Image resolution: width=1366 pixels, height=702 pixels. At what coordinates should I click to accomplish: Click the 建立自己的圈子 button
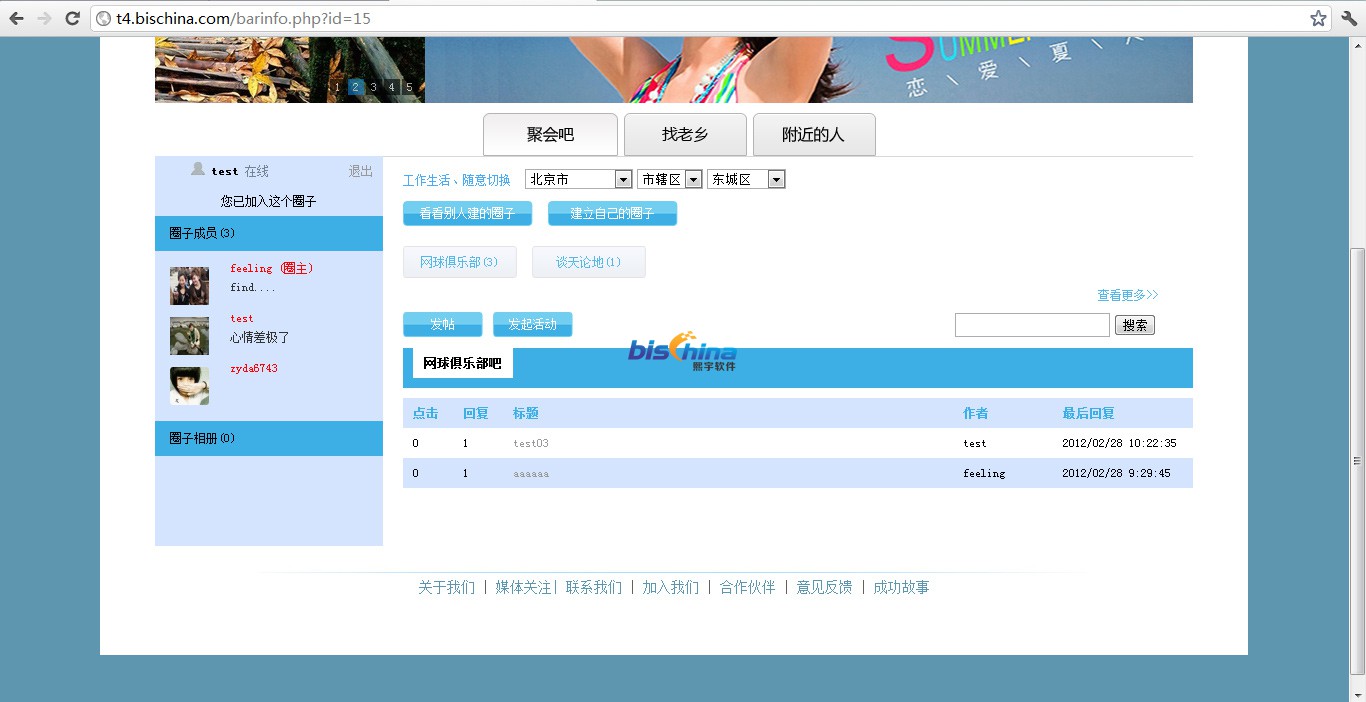pyautogui.click(x=612, y=213)
